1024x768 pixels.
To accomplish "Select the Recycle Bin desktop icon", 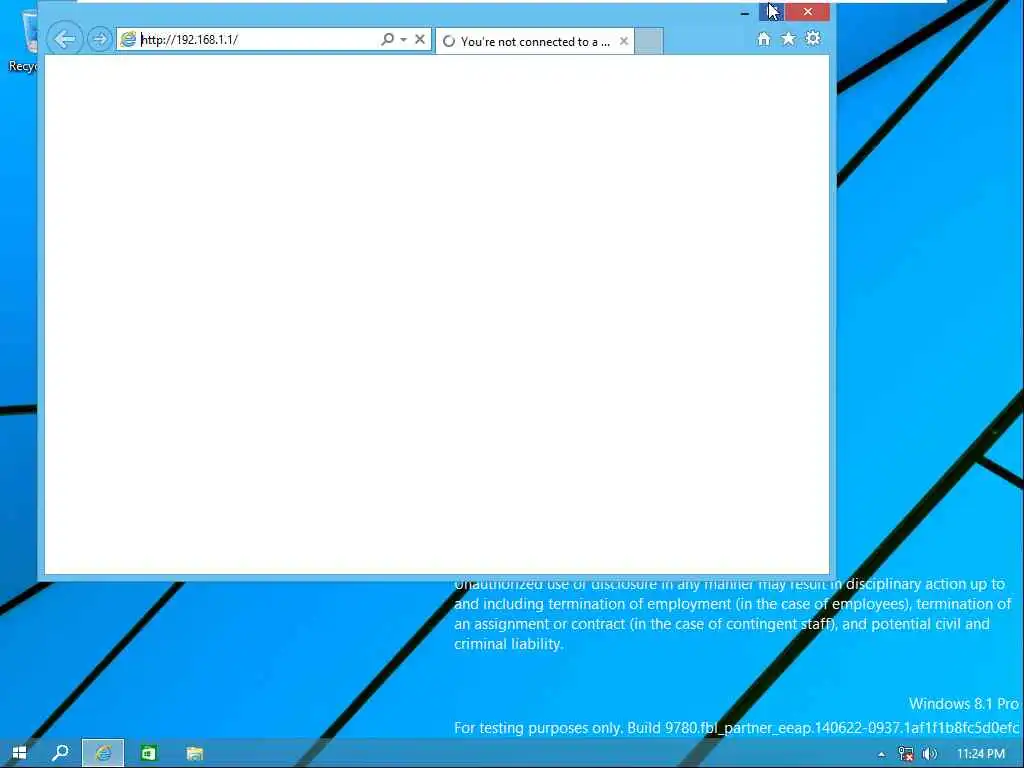I will 25,40.
